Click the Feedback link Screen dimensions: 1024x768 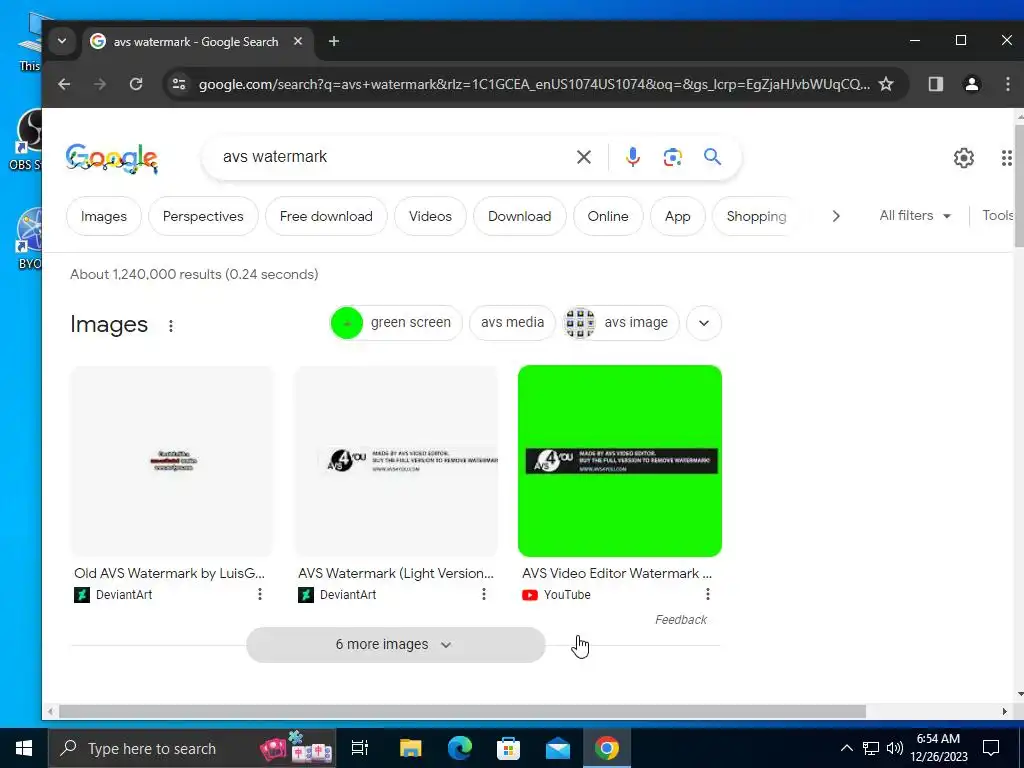pyautogui.click(x=680, y=620)
